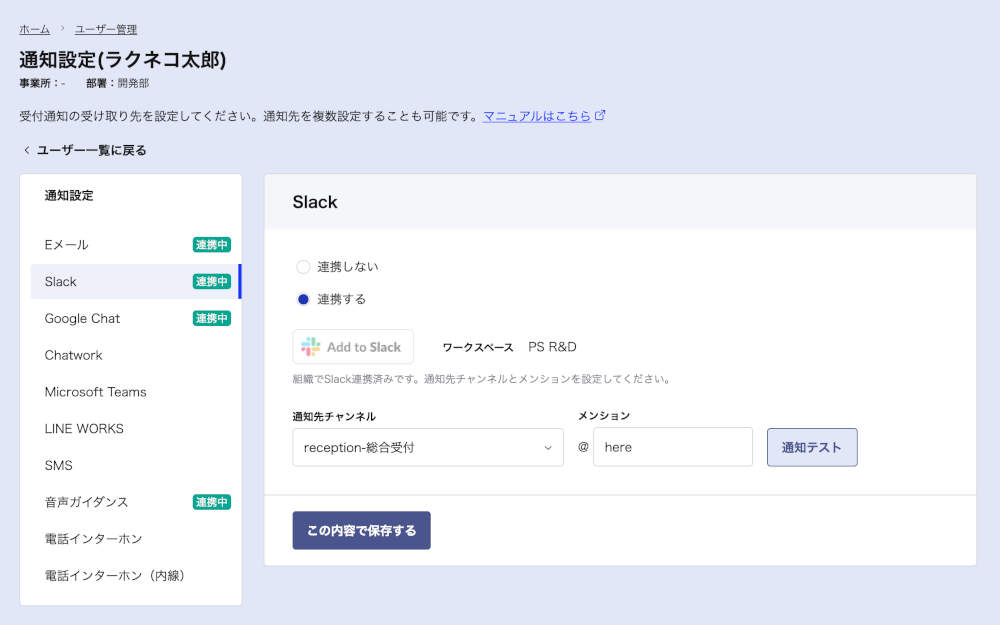Click the Slack panel heading
Image resolution: width=1000 pixels, height=625 pixels.
315,202
